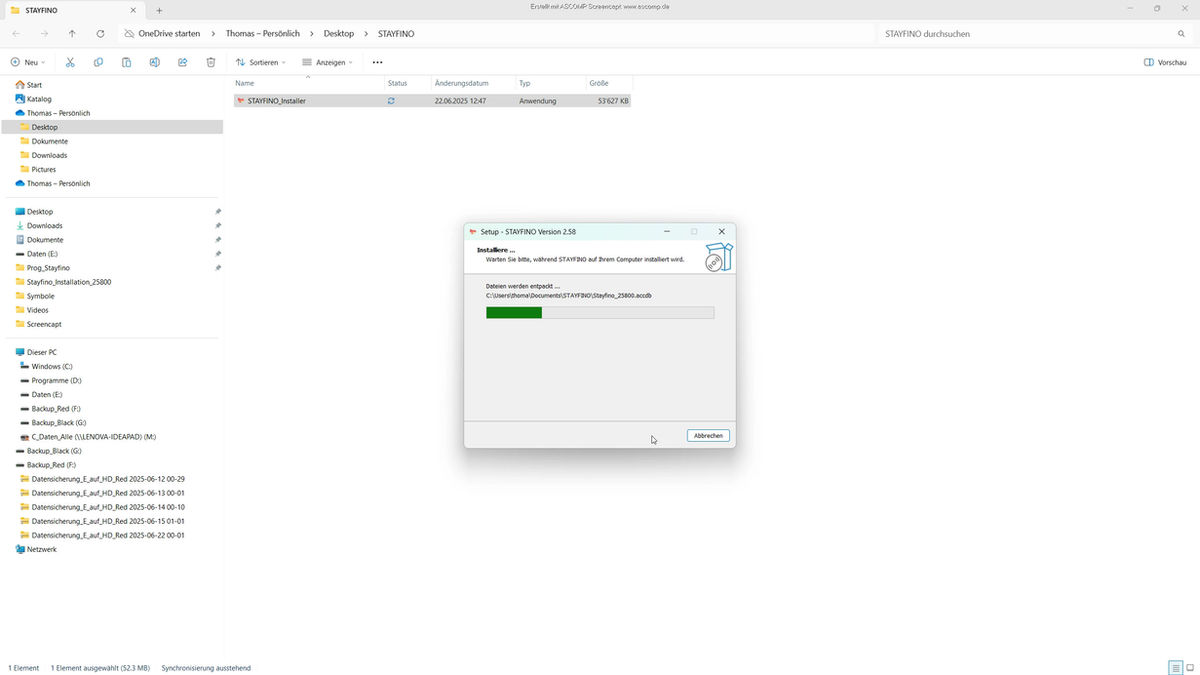Image resolution: width=1200 pixels, height=675 pixels.
Task: Click the sync status icon of STAYFINO_Installer
Action: [x=391, y=101]
